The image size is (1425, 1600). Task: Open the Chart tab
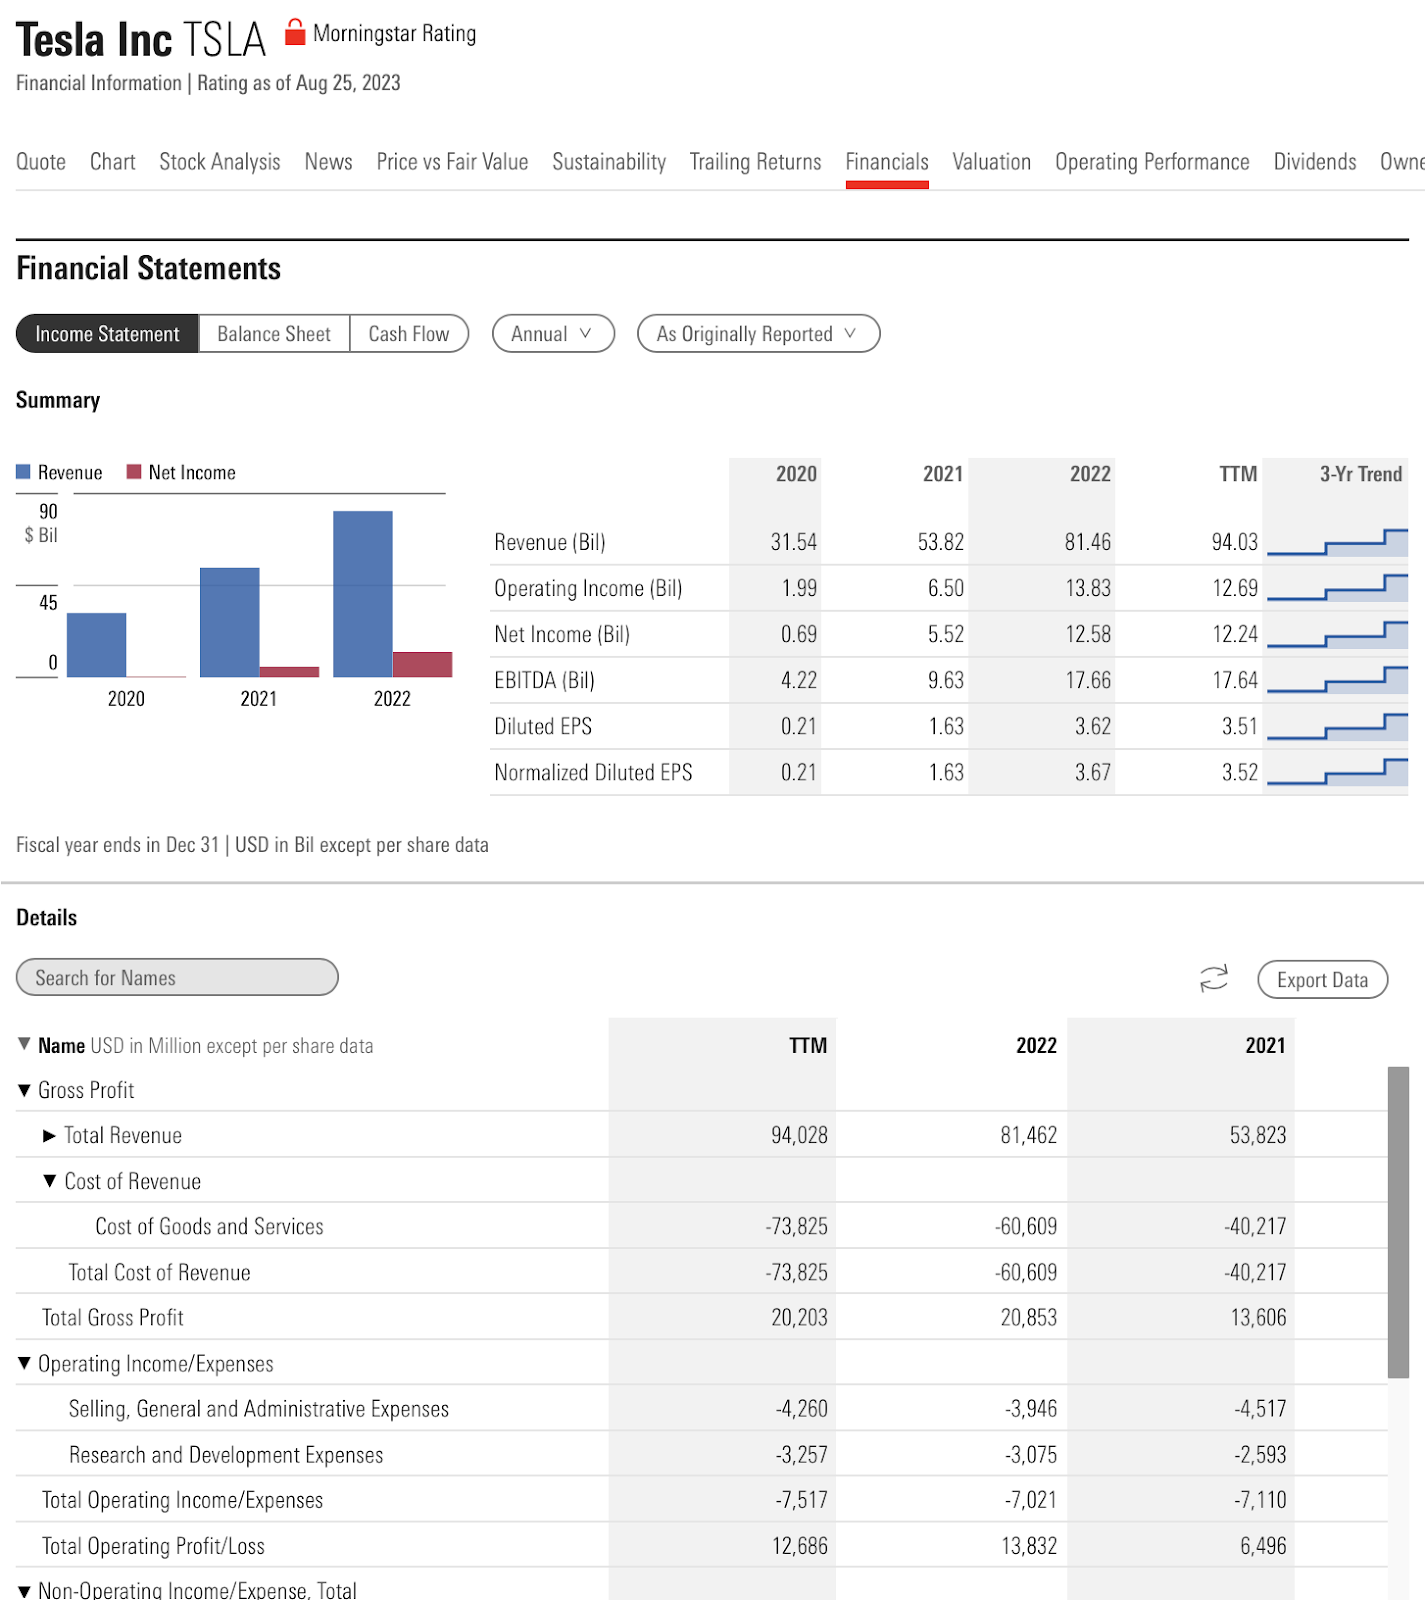click(x=113, y=162)
